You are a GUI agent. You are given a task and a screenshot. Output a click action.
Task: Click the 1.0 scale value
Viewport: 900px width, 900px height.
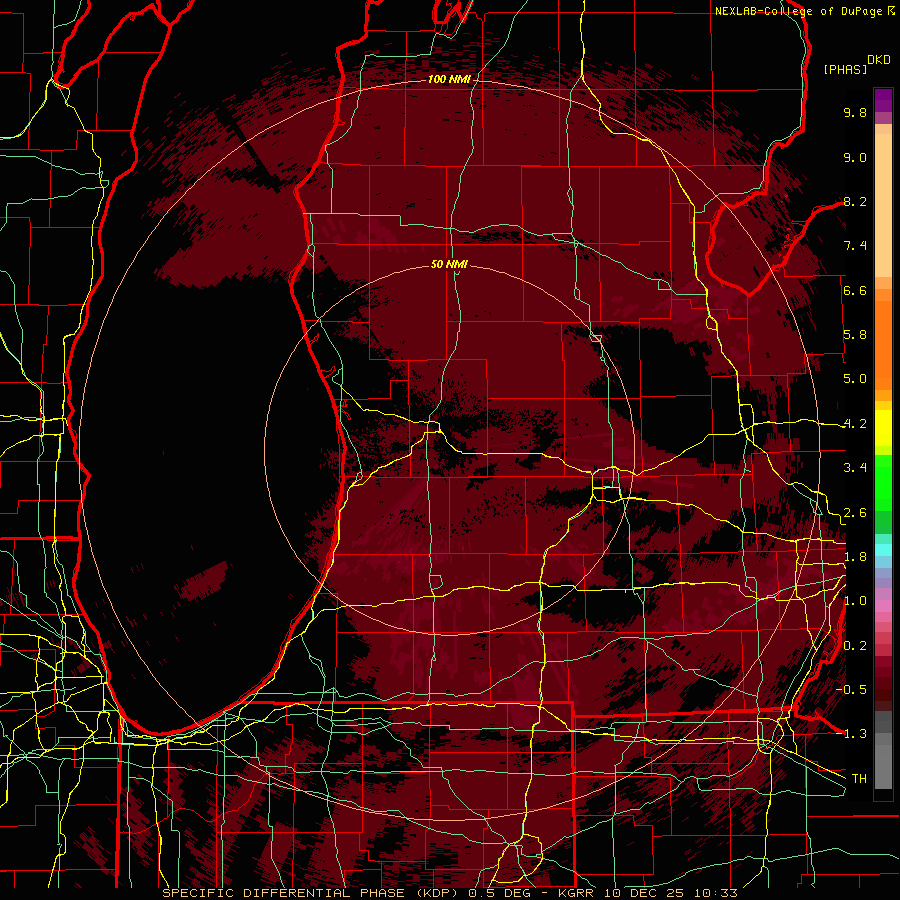coord(855,601)
